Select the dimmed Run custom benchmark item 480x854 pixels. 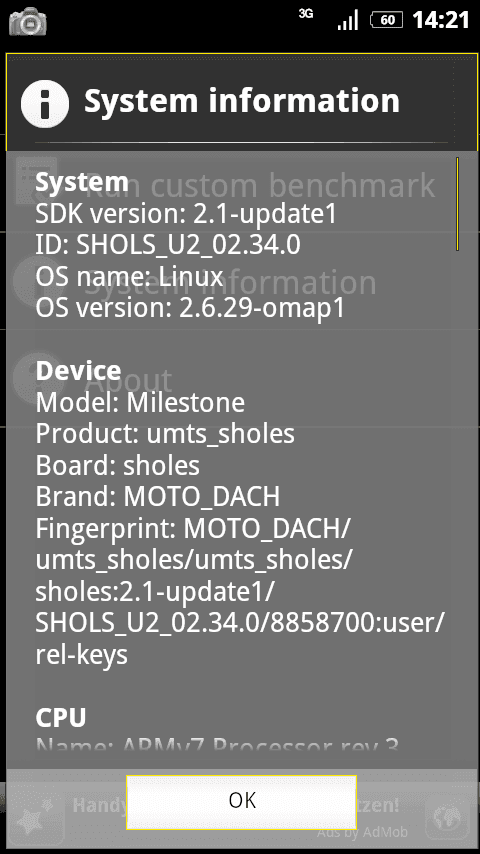[260, 186]
